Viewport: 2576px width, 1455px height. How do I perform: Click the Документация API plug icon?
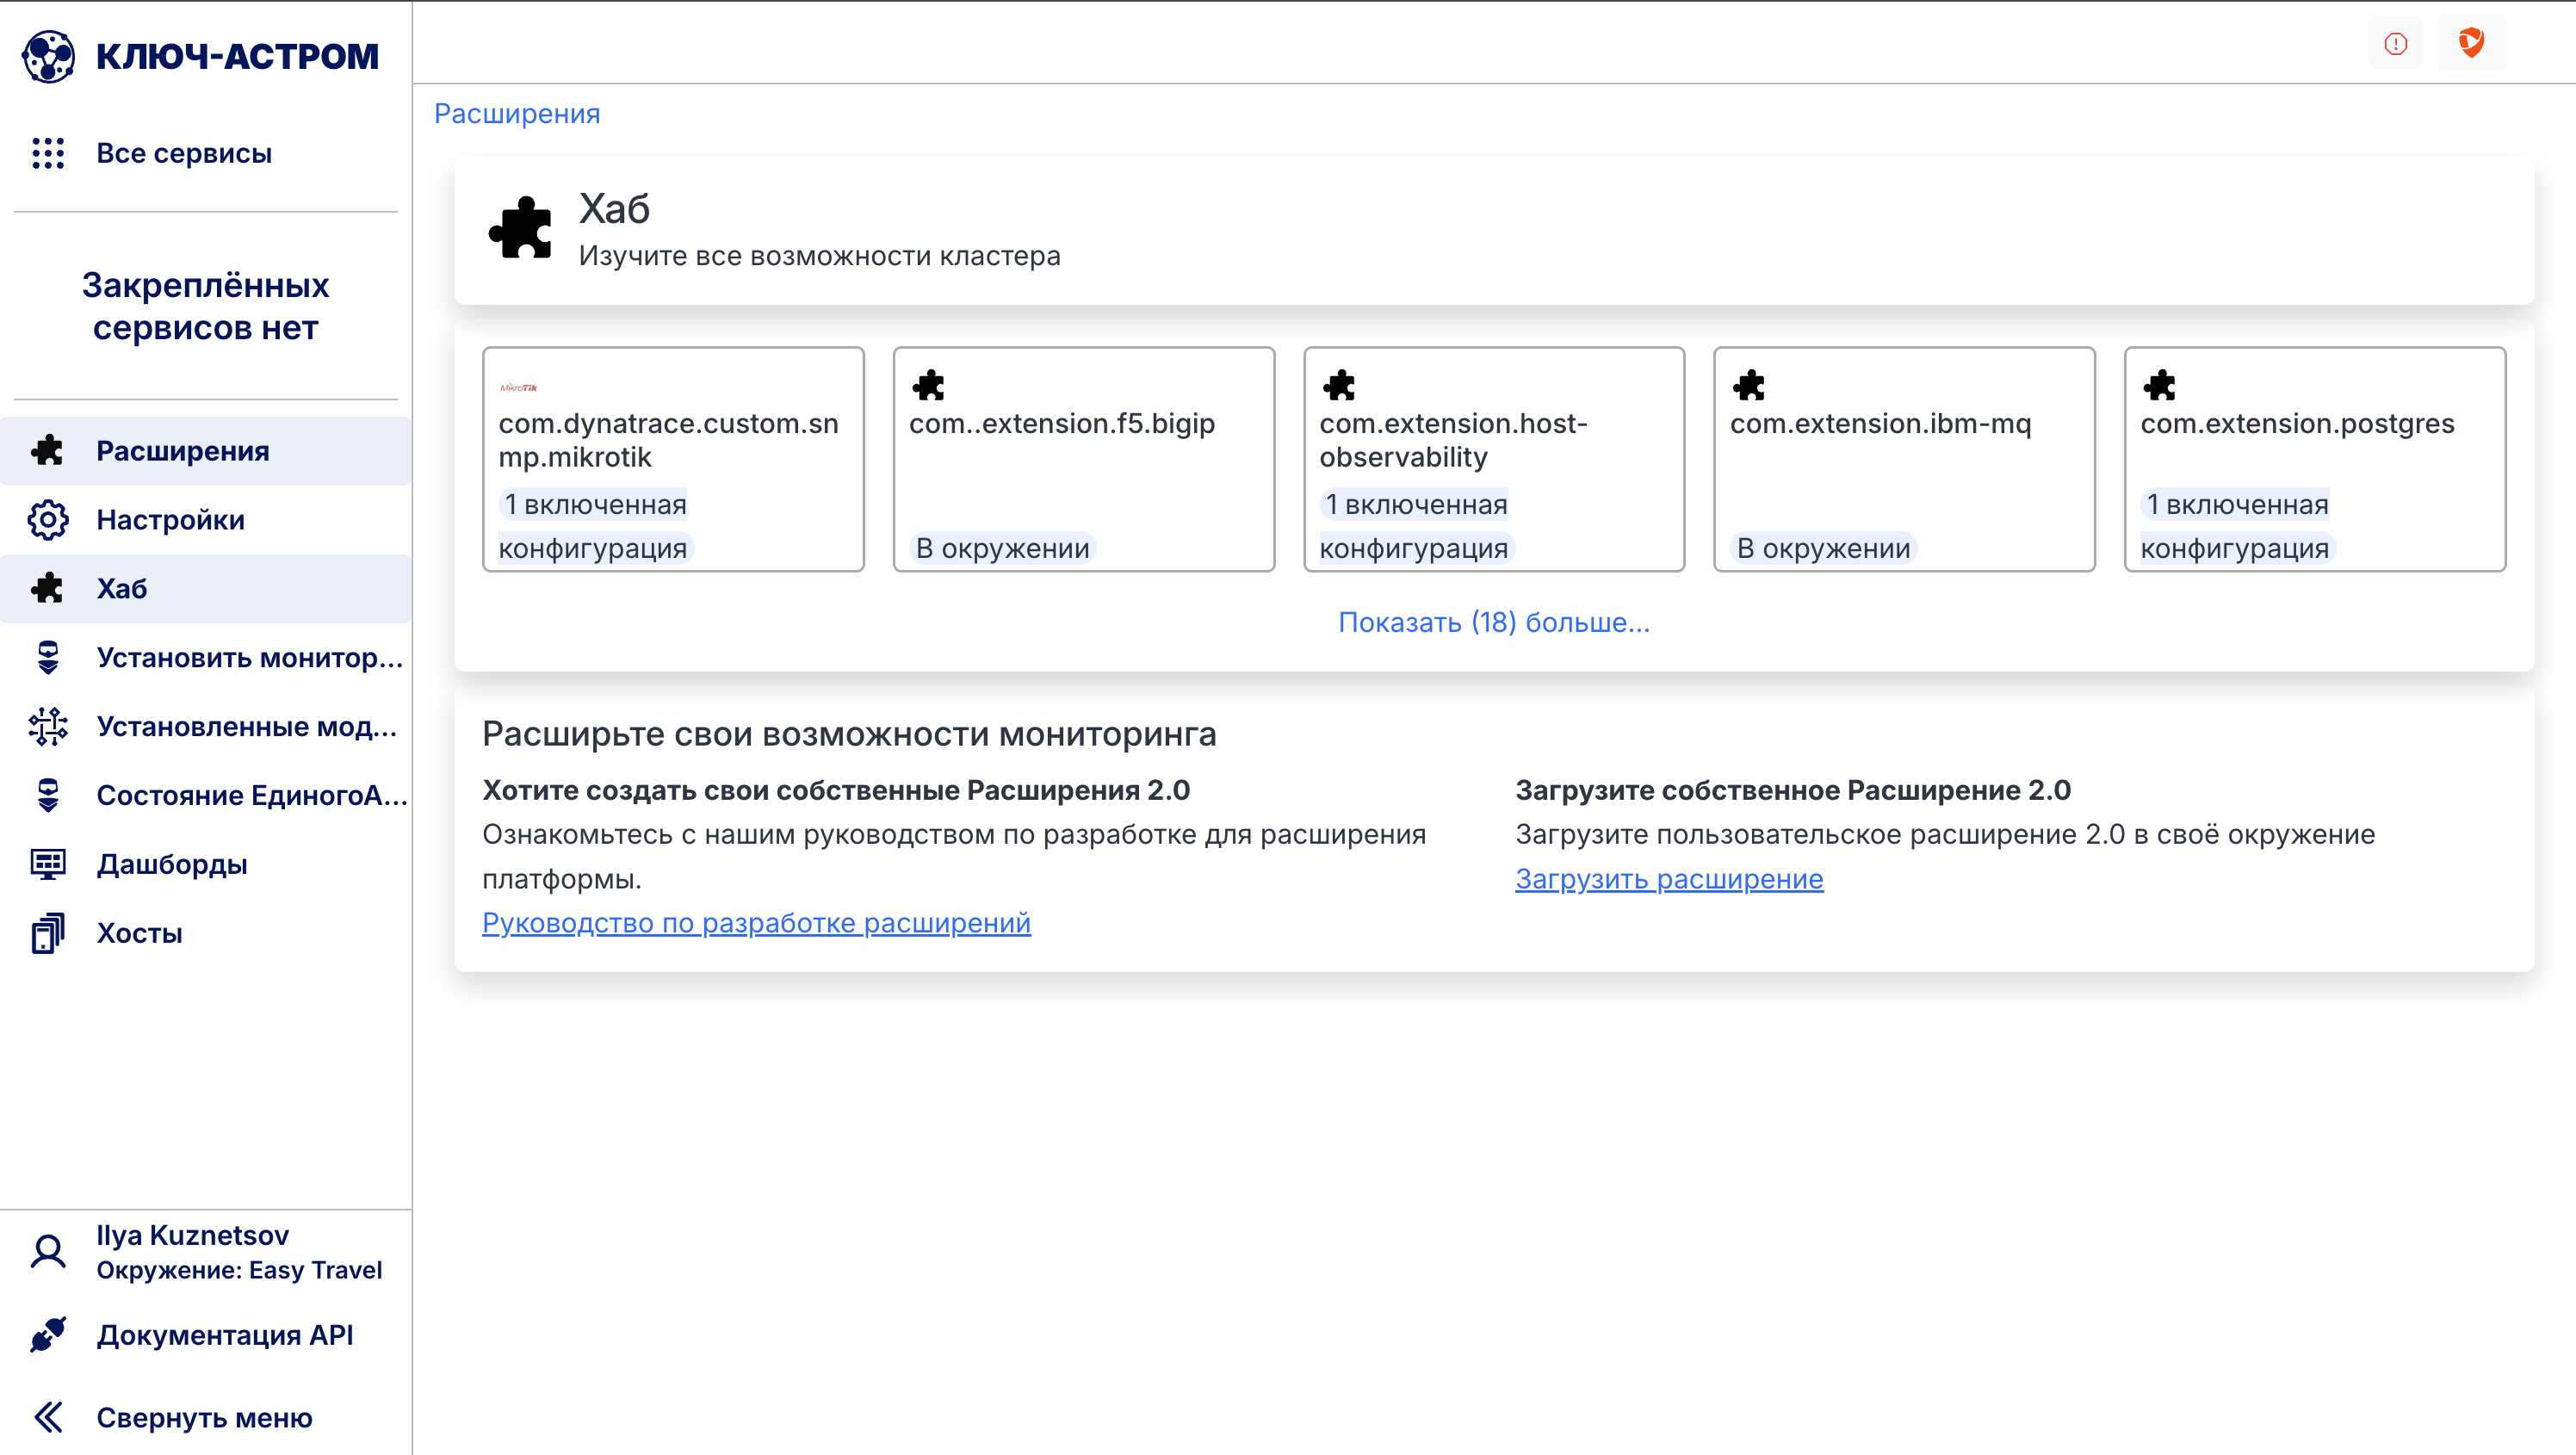(x=48, y=1335)
